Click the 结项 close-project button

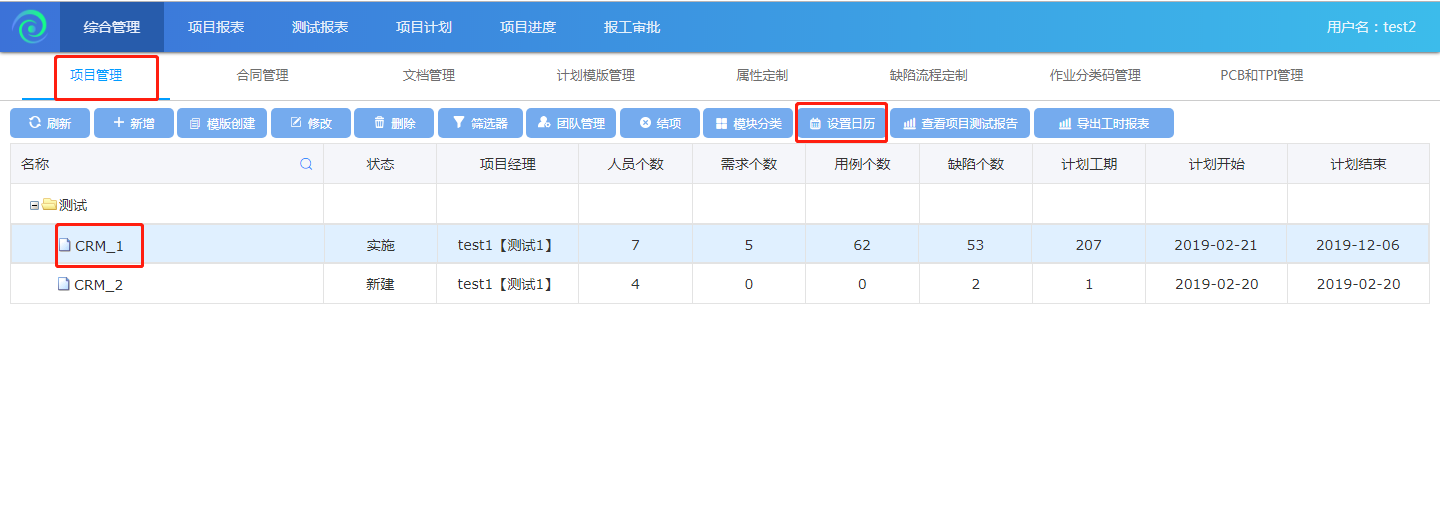(x=659, y=123)
